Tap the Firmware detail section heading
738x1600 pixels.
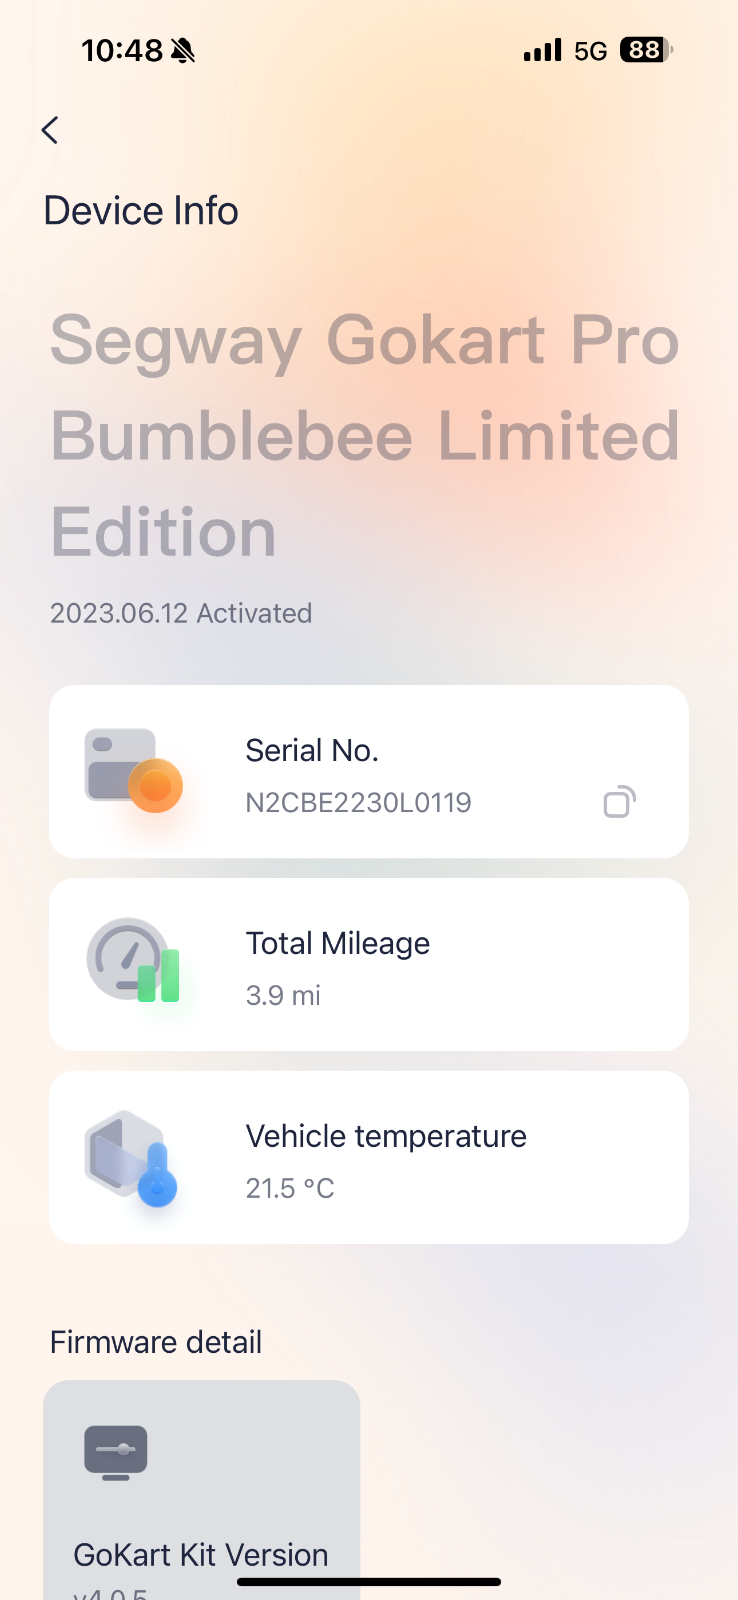(x=156, y=1342)
